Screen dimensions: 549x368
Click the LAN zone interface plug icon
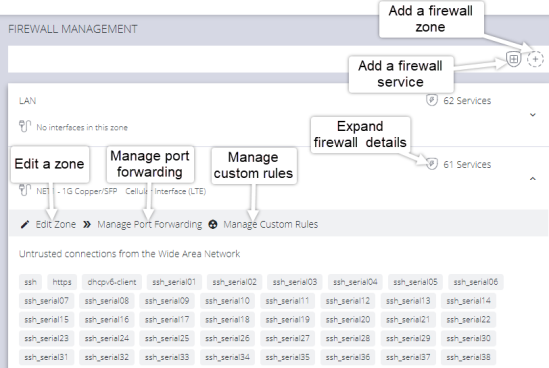tap(25, 126)
